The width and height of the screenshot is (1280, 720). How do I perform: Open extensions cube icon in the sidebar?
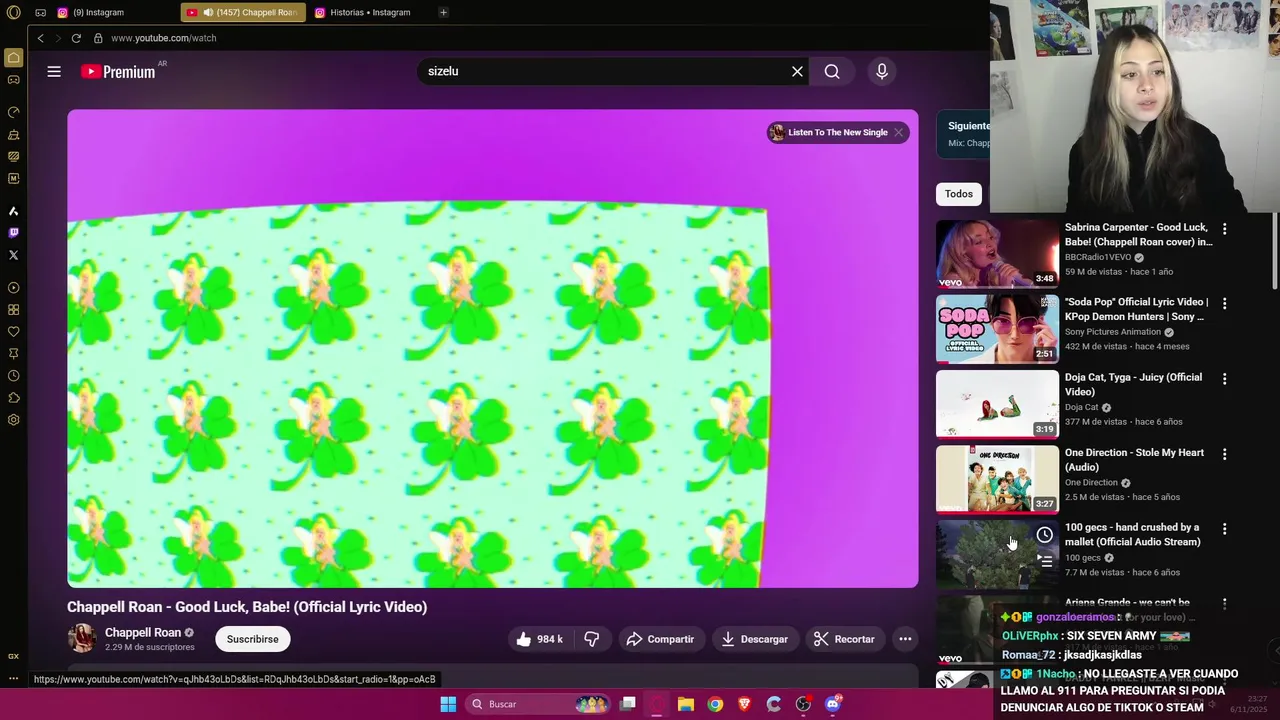[x=13, y=398]
